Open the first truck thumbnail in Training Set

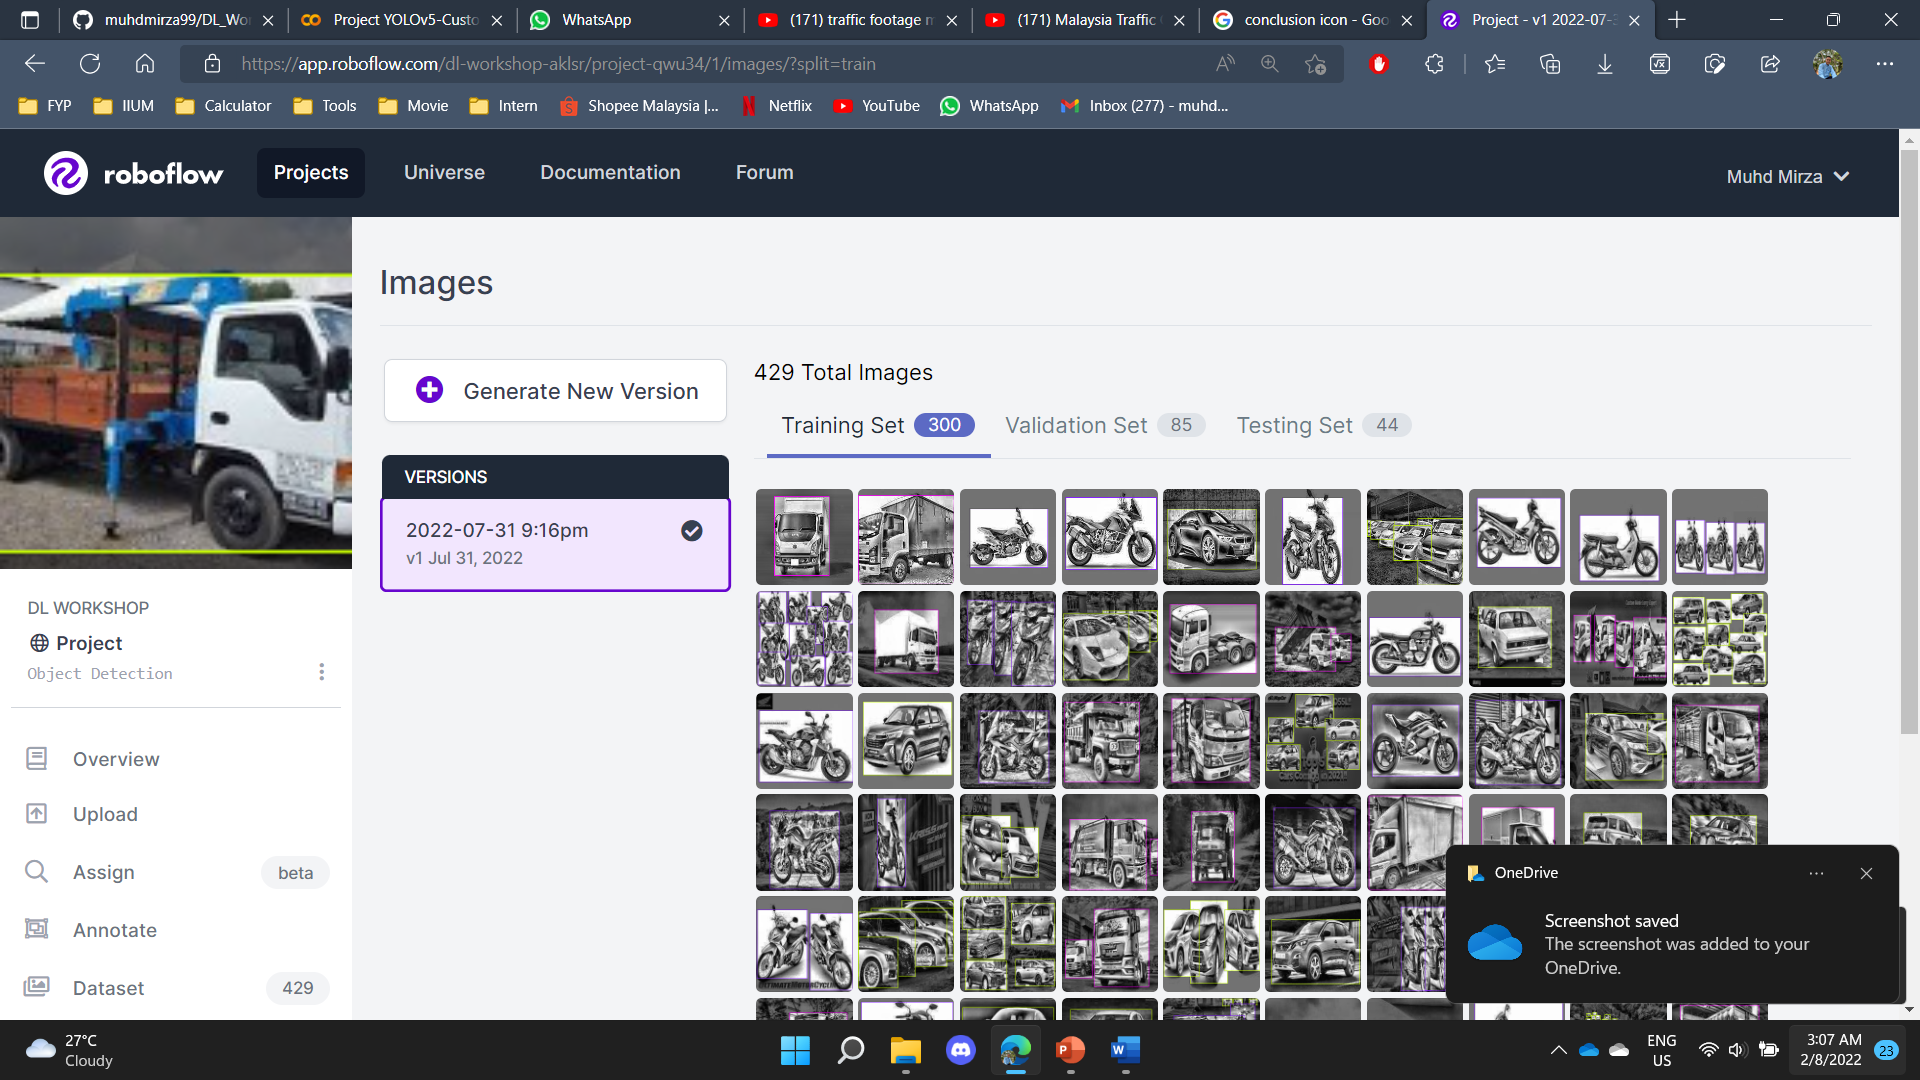pos(804,537)
